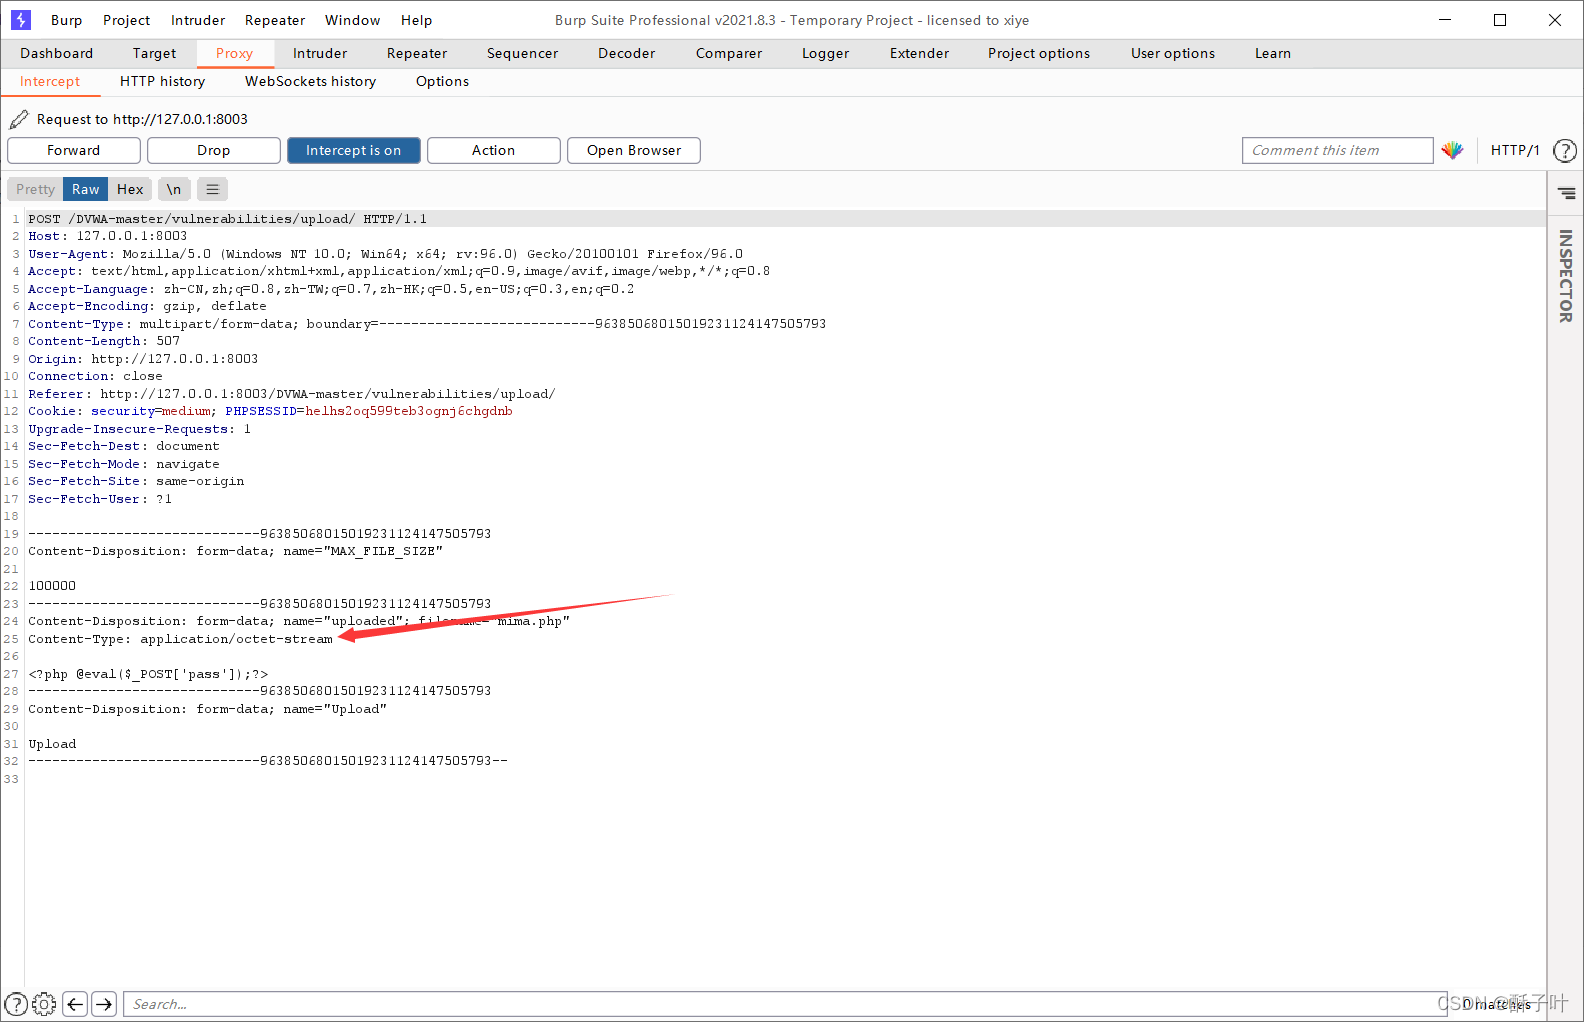
Task: Open the highlight color picker icon
Action: [x=1452, y=150]
